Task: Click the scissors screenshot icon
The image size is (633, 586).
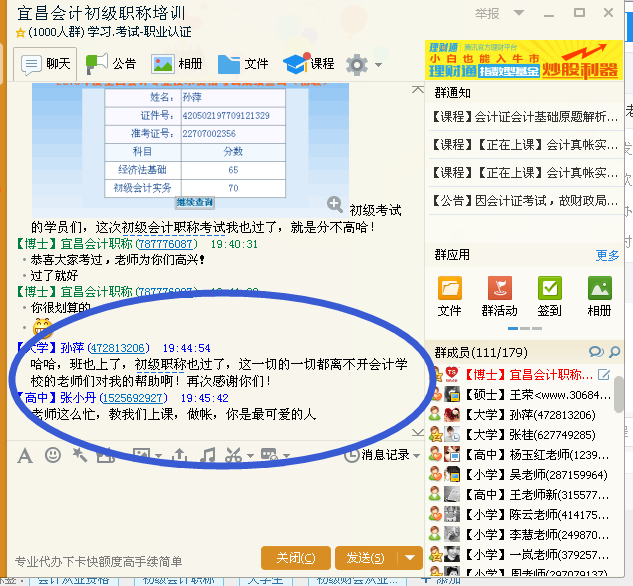Action: (x=232, y=456)
